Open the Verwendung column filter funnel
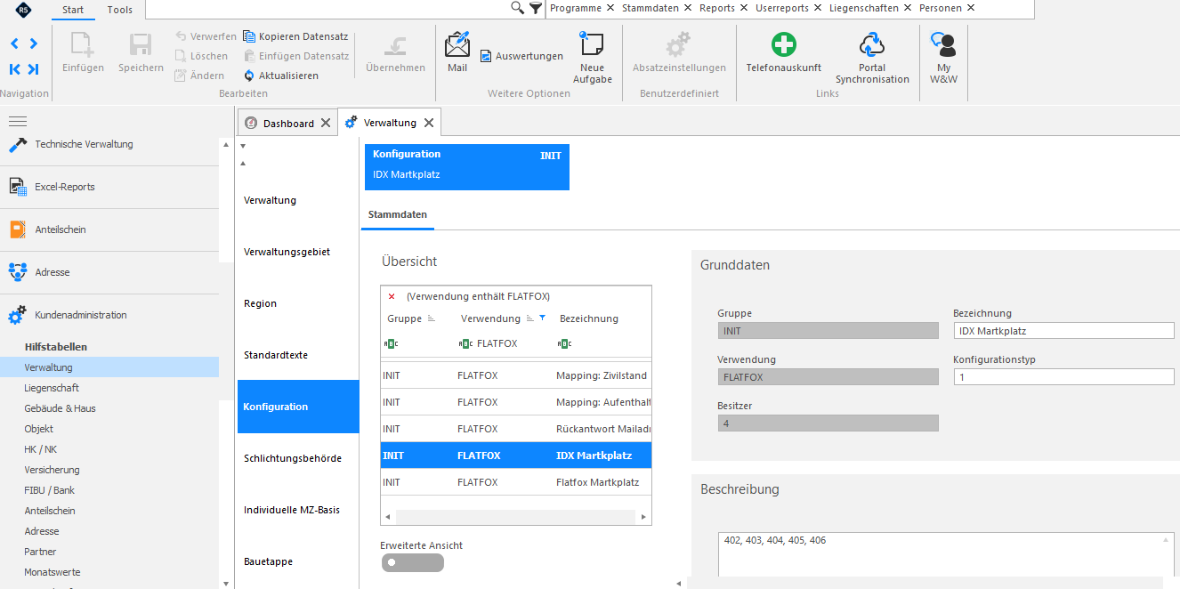The image size is (1180, 589). click(543, 318)
